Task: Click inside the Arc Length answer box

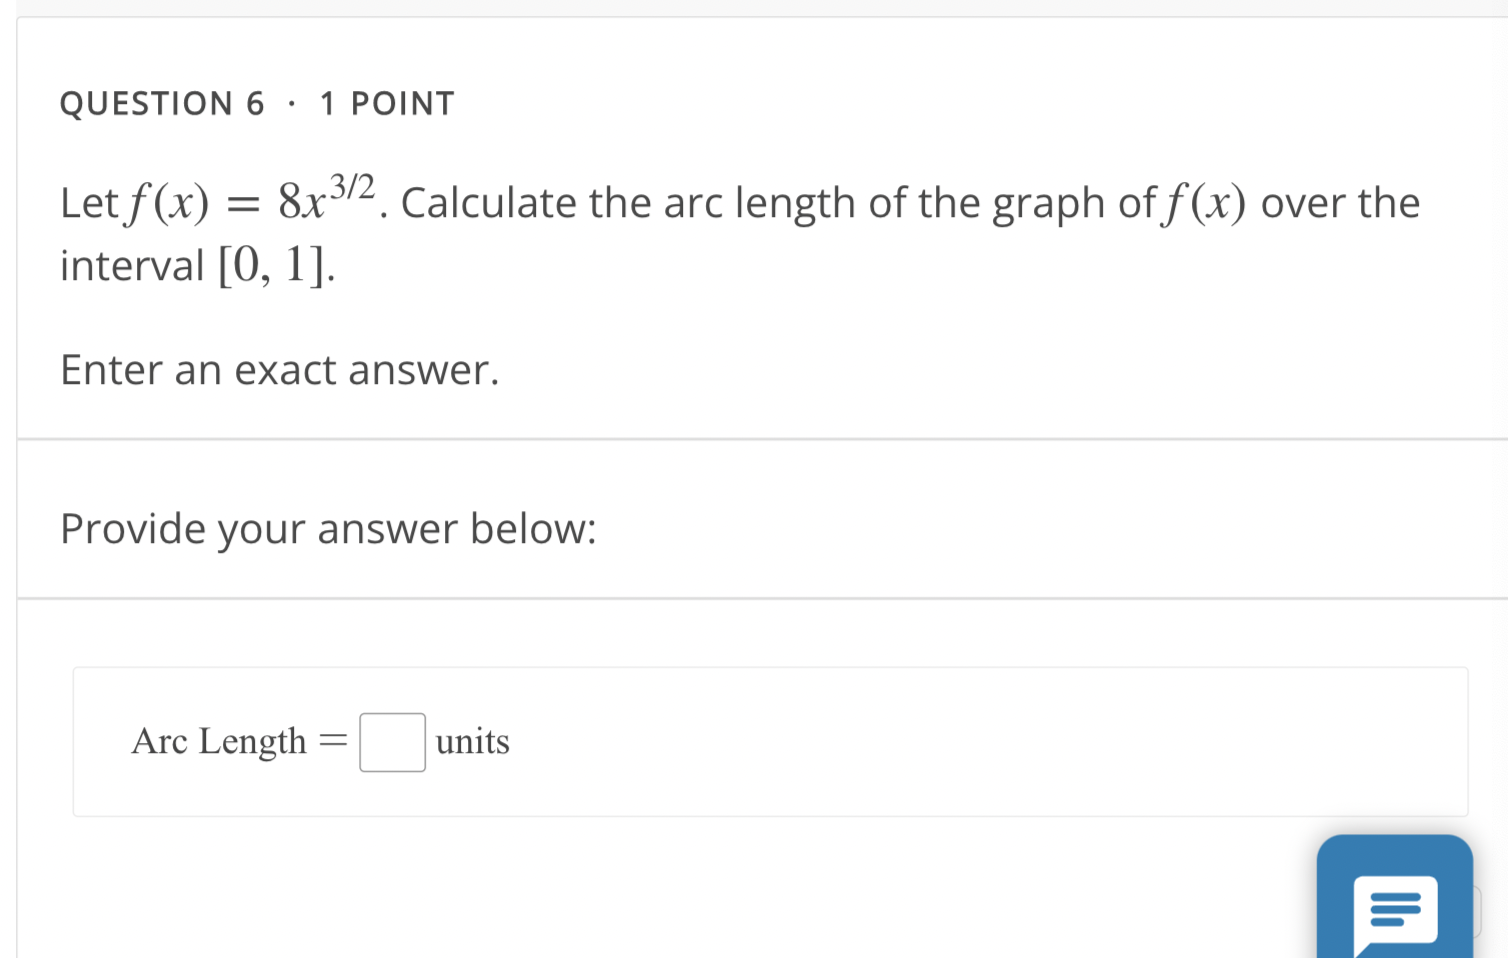Action: tap(392, 742)
